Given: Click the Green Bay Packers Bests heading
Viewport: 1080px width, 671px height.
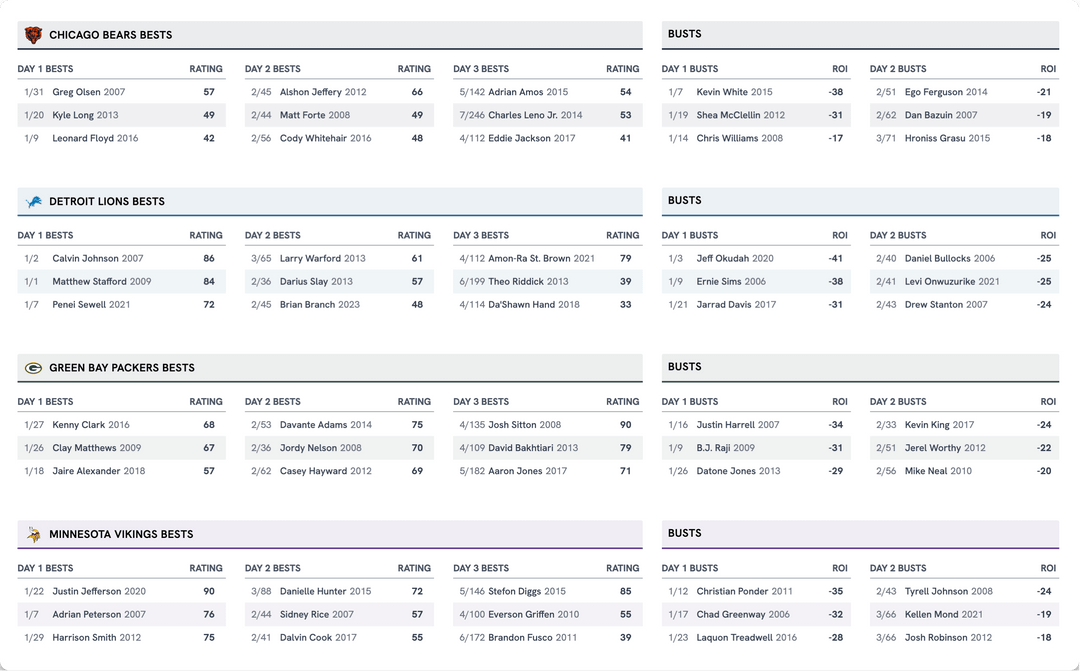Looking at the screenshot, I should 121,368.
